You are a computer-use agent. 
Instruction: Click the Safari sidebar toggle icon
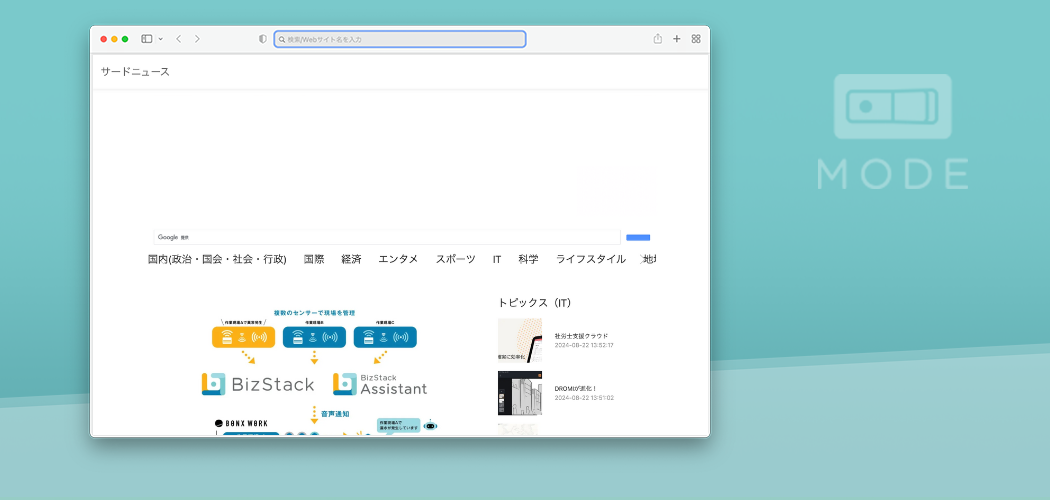pos(146,39)
